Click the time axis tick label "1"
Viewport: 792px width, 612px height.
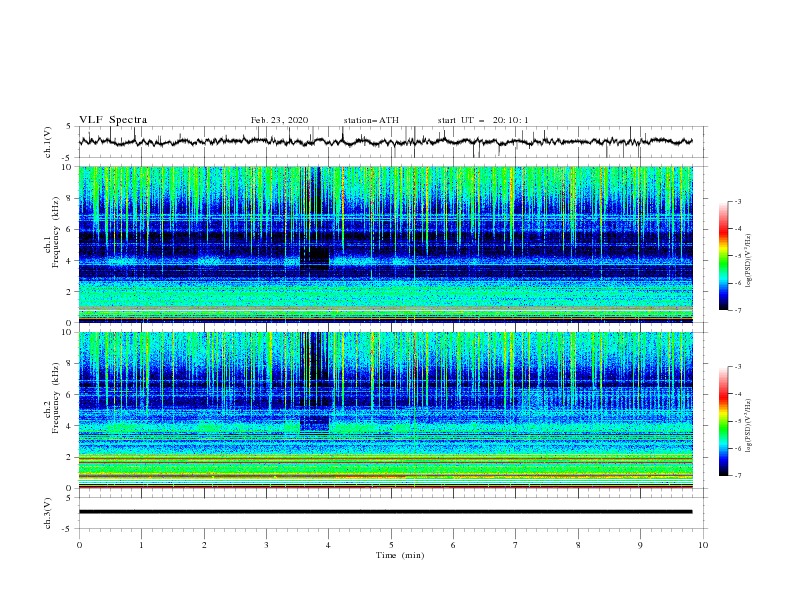(141, 545)
